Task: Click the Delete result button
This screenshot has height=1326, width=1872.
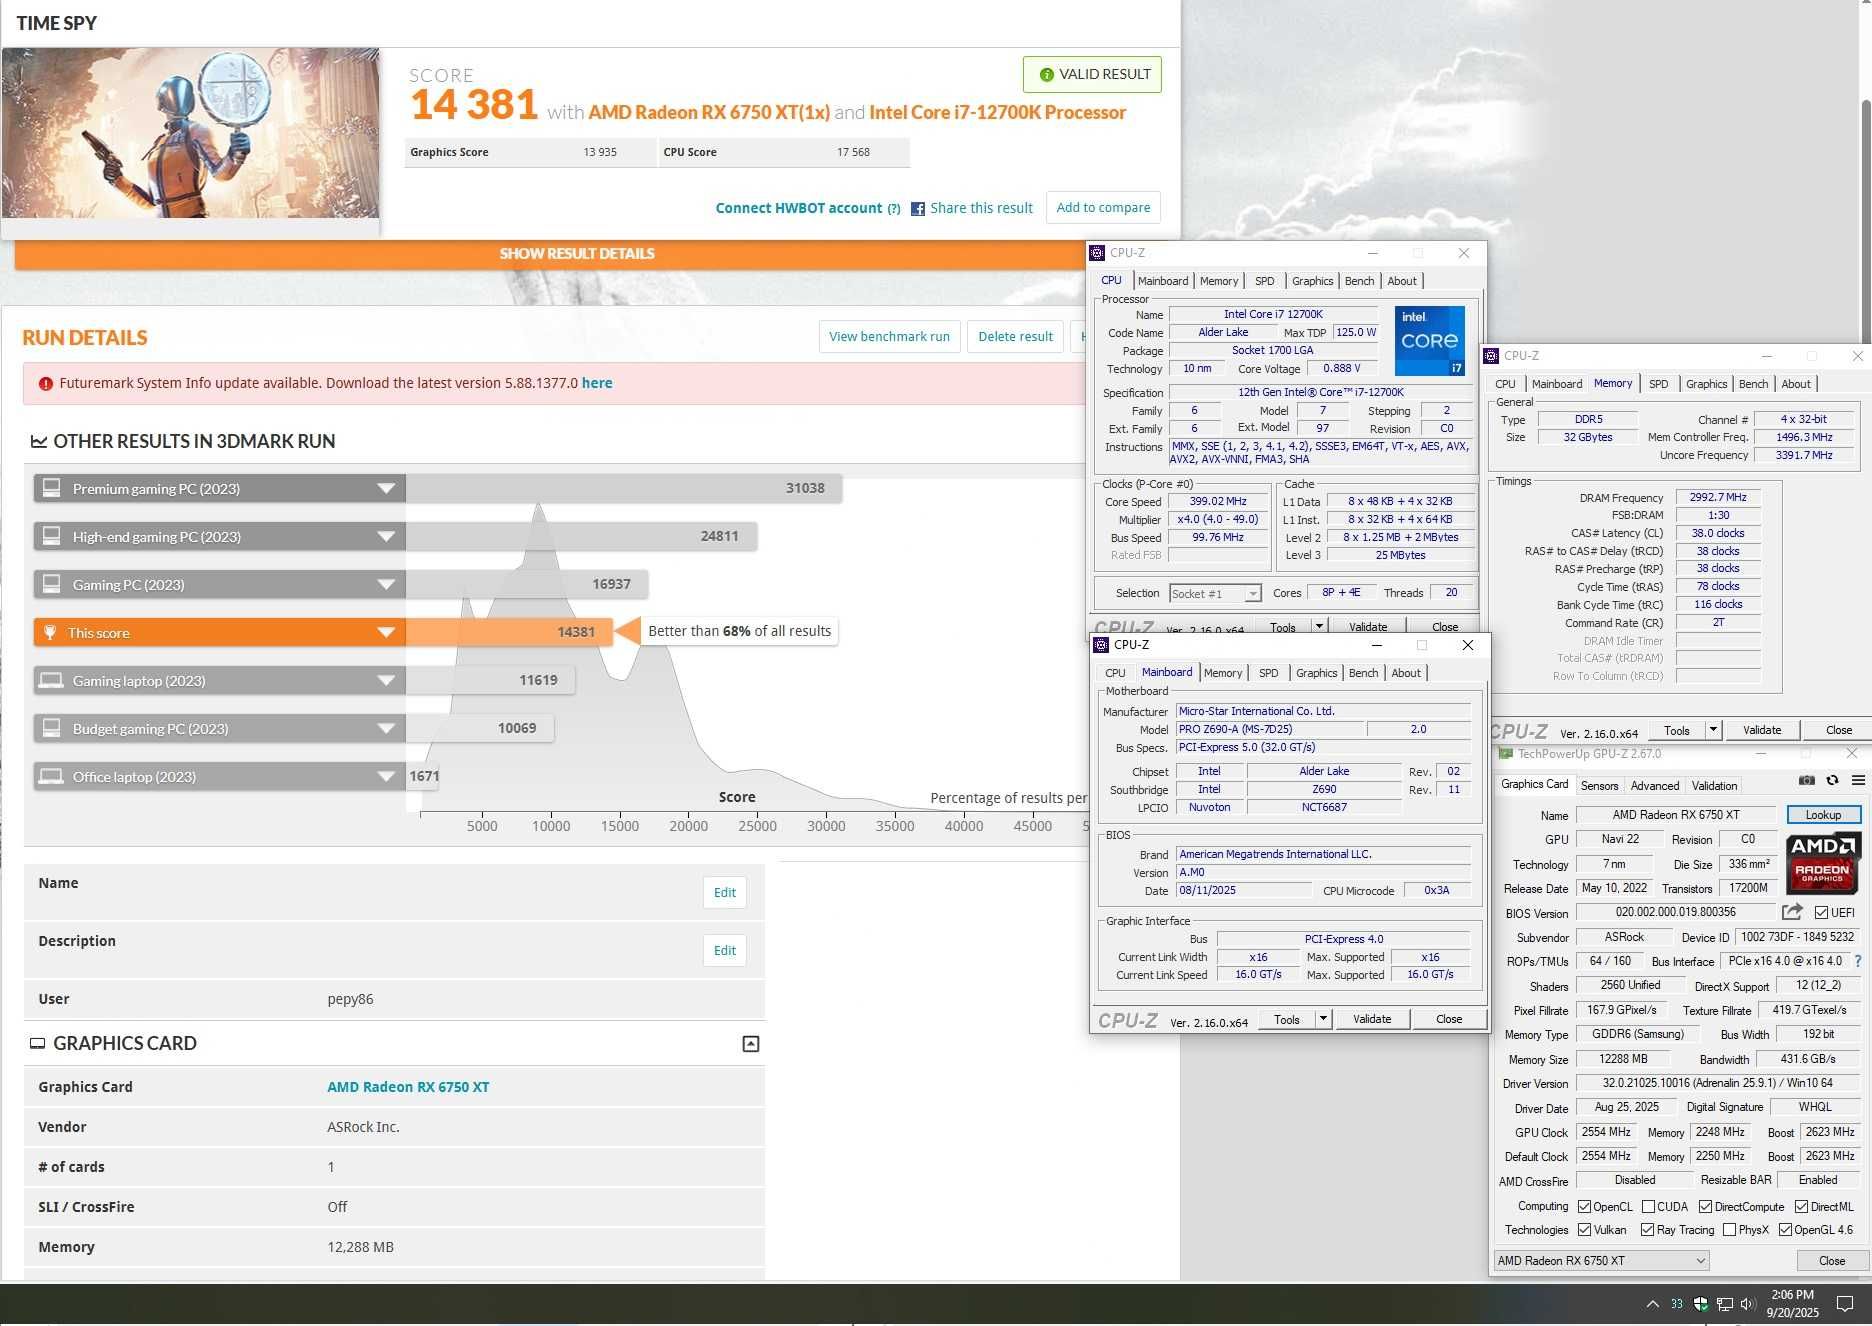Action: 1015,337
